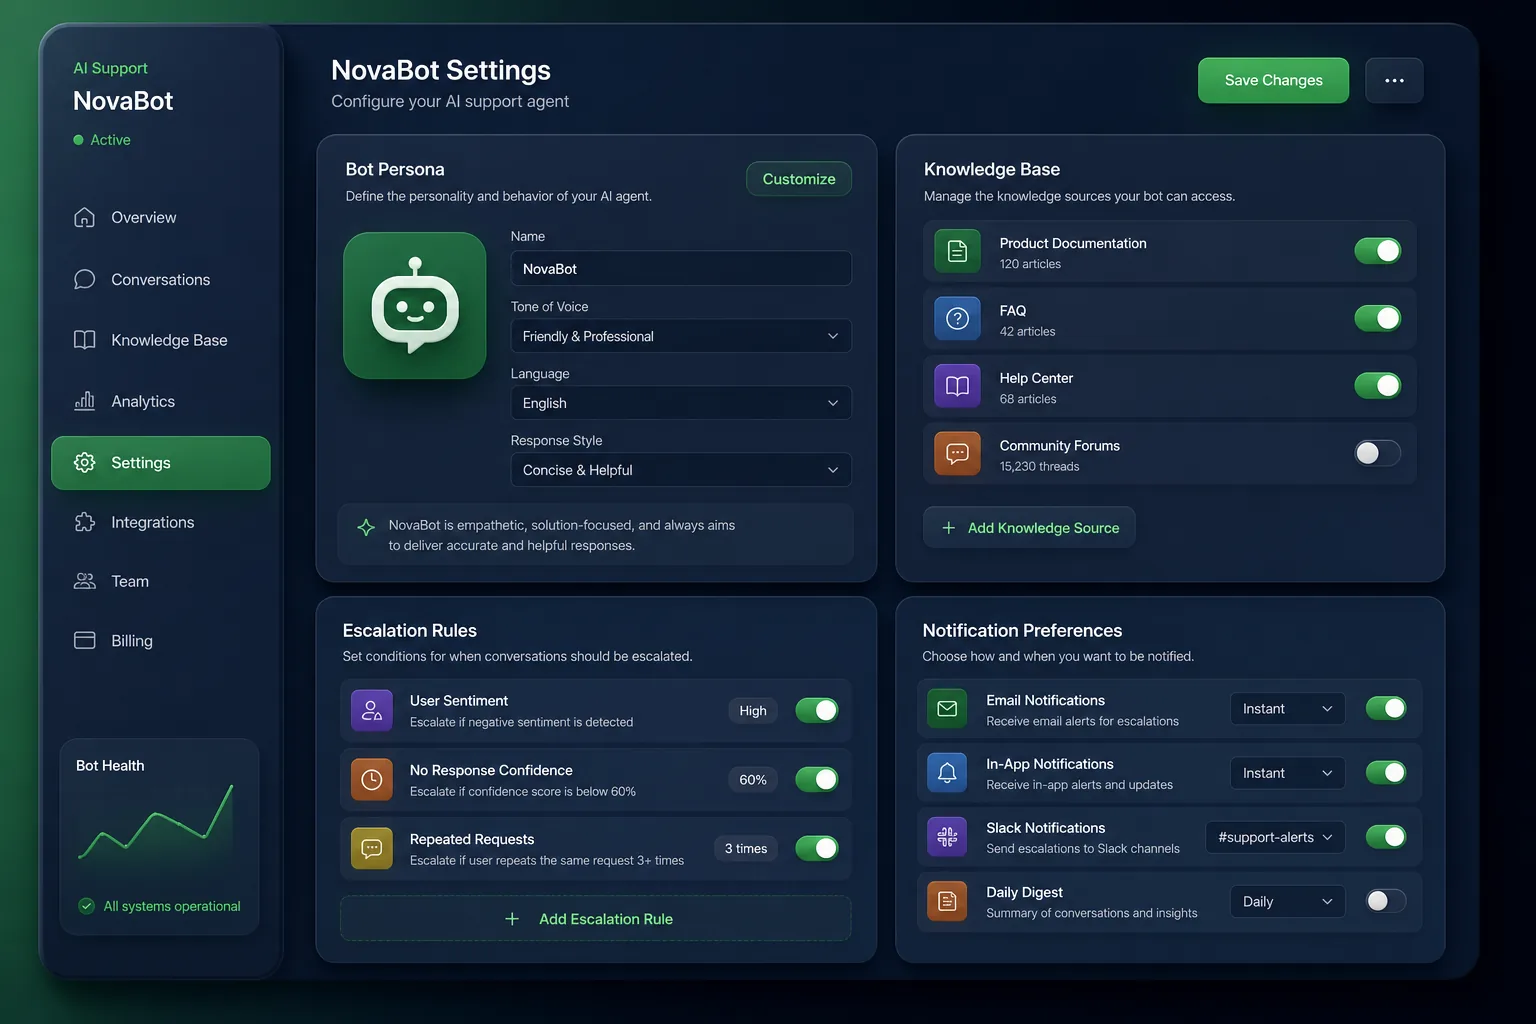
Task: Click the sparkle icon beside persona description
Action: (366, 527)
